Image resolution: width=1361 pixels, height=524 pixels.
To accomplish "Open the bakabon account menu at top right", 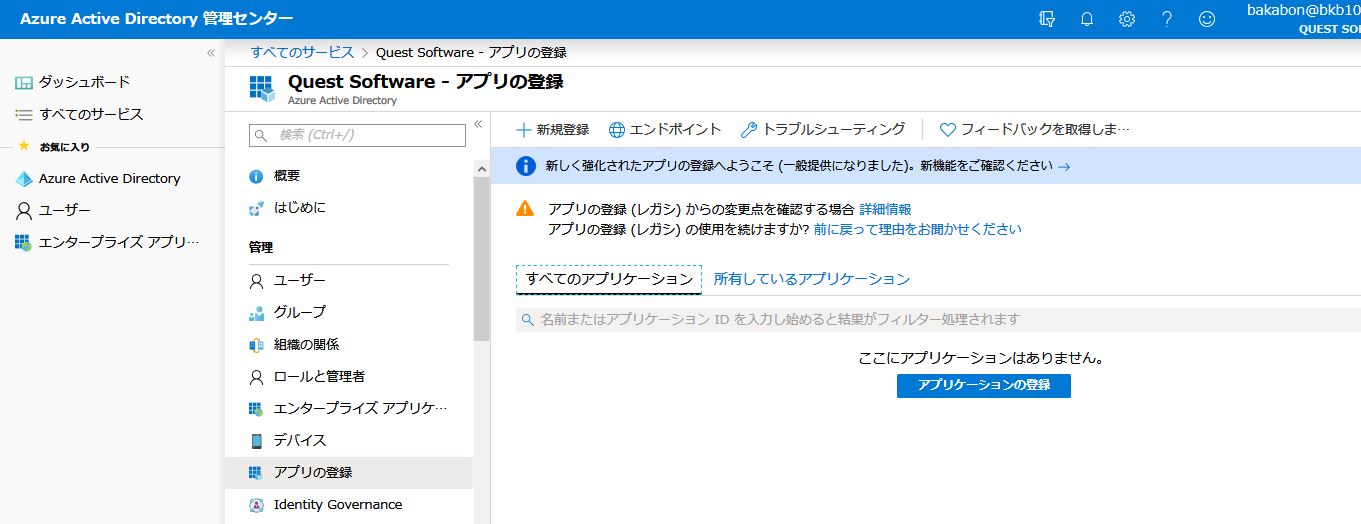I will pyautogui.click(x=1303, y=19).
